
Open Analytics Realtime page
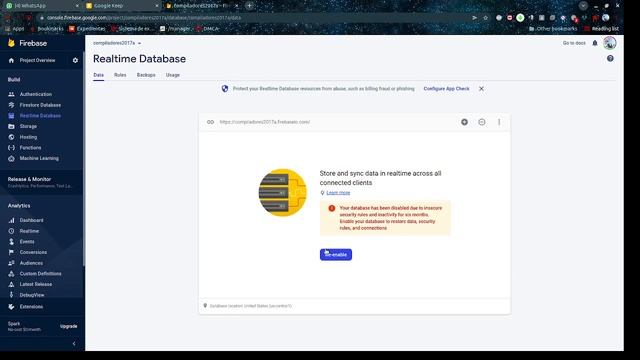pyautogui.click(x=29, y=231)
